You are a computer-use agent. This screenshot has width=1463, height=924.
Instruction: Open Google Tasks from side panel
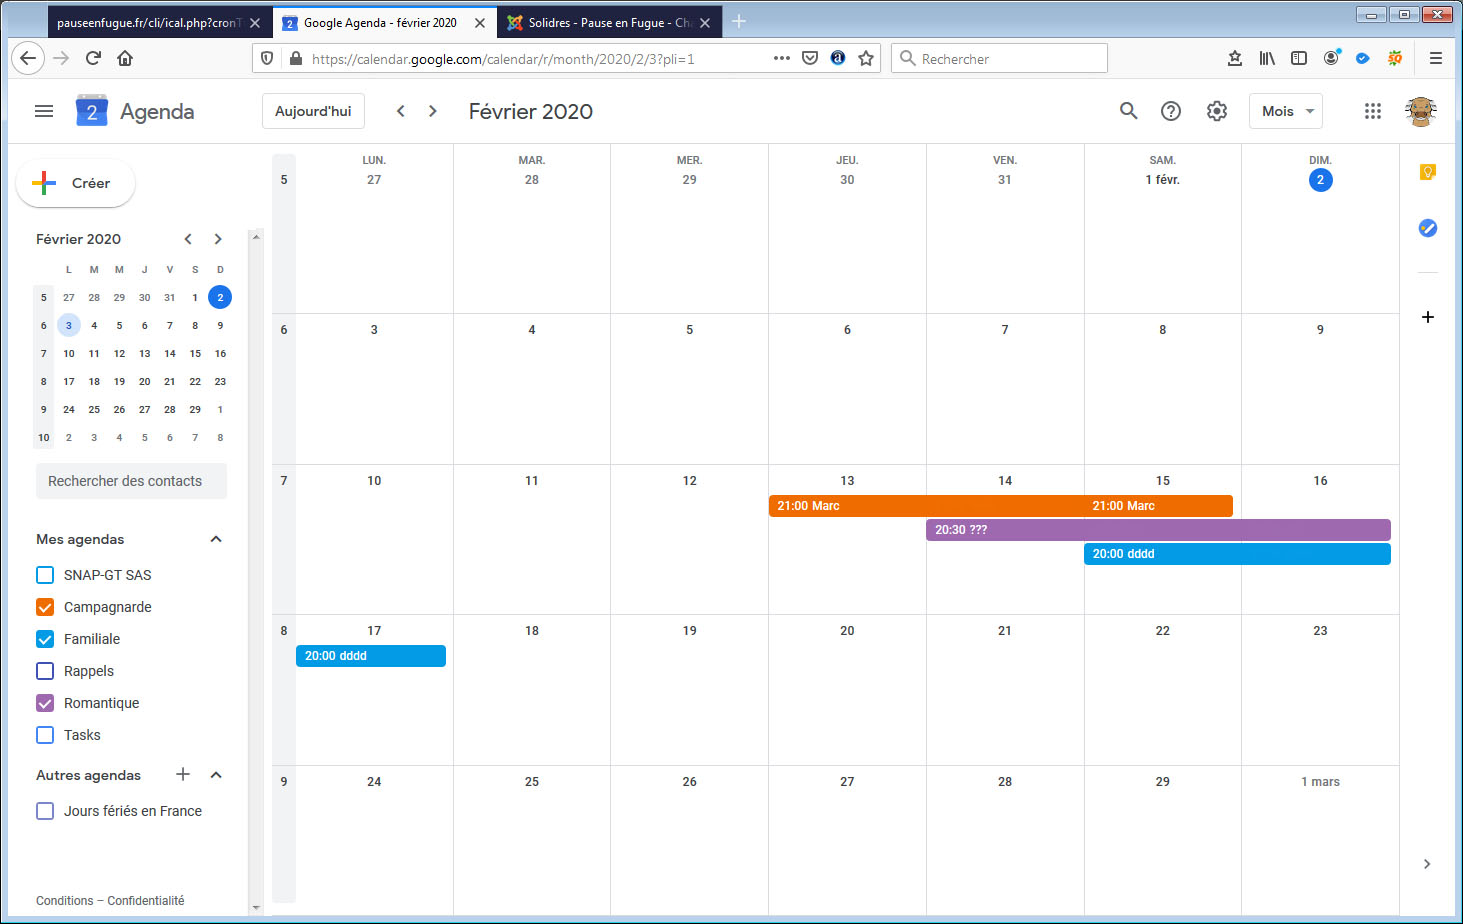[x=1427, y=228]
